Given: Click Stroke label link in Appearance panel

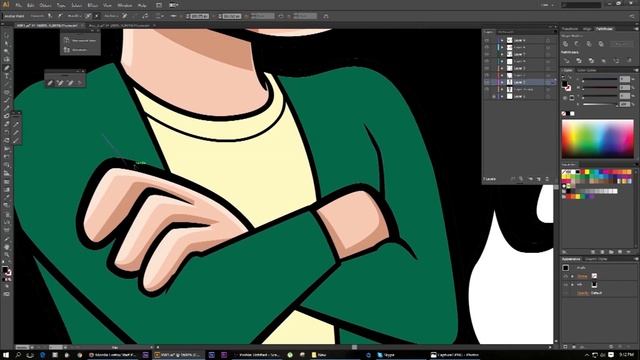Looking at the screenshot, I should point(582,276).
